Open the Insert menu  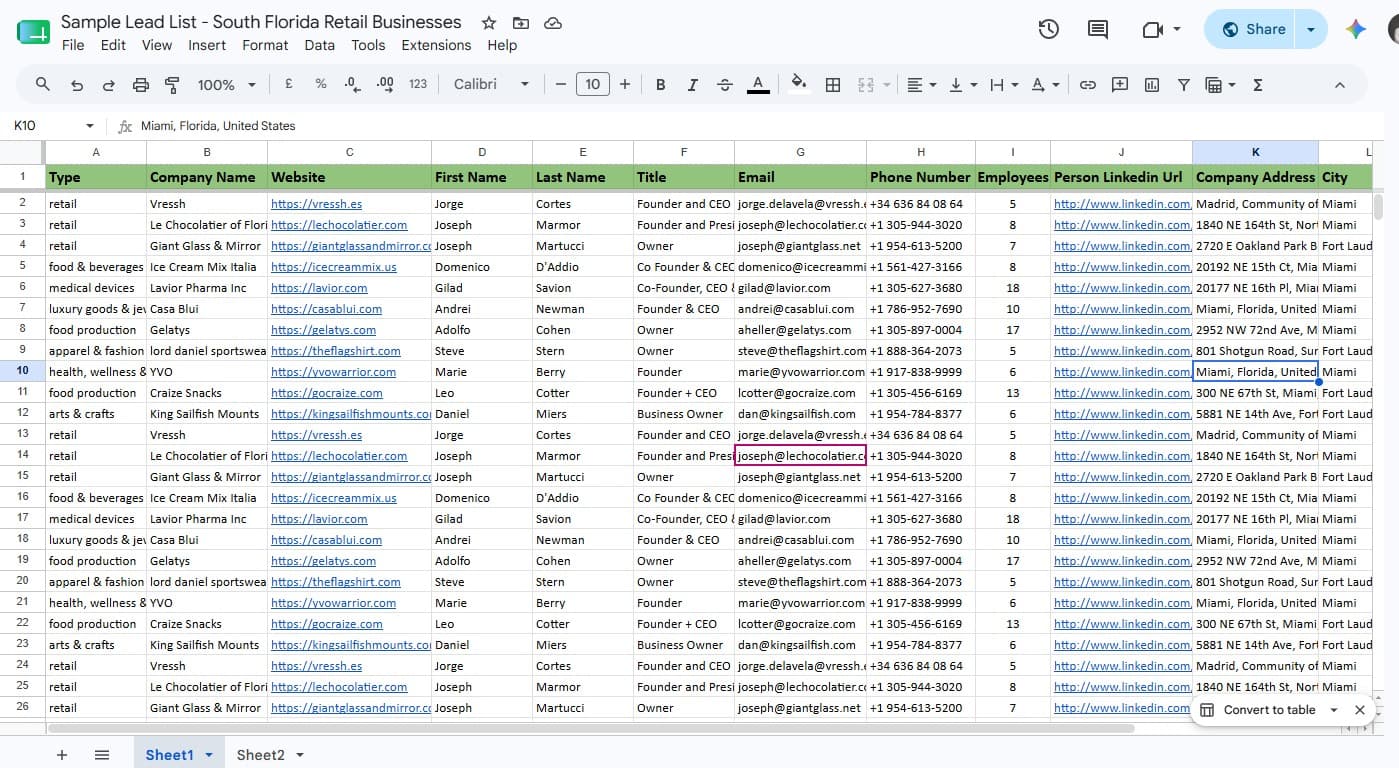tap(207, 45)
